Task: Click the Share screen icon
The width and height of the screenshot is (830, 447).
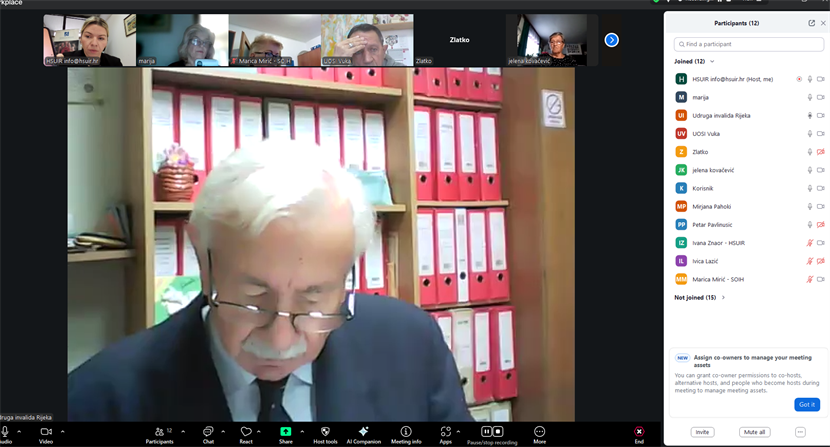Action: tap(286, 432)
